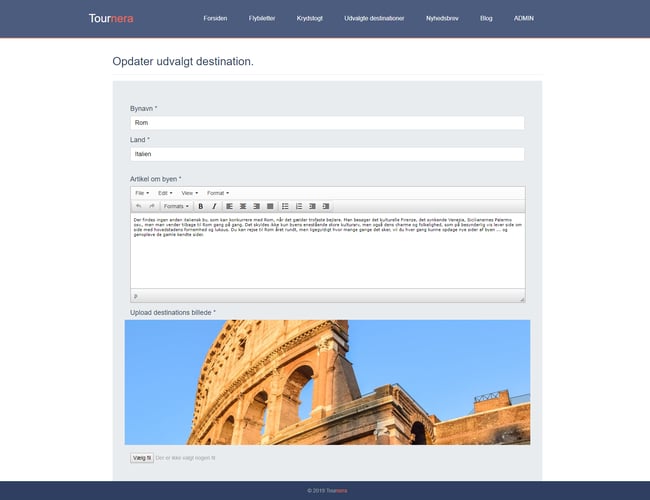Click the Vælg fil upload button
This screenshot has height=500, width=650.
click(142, 458)
